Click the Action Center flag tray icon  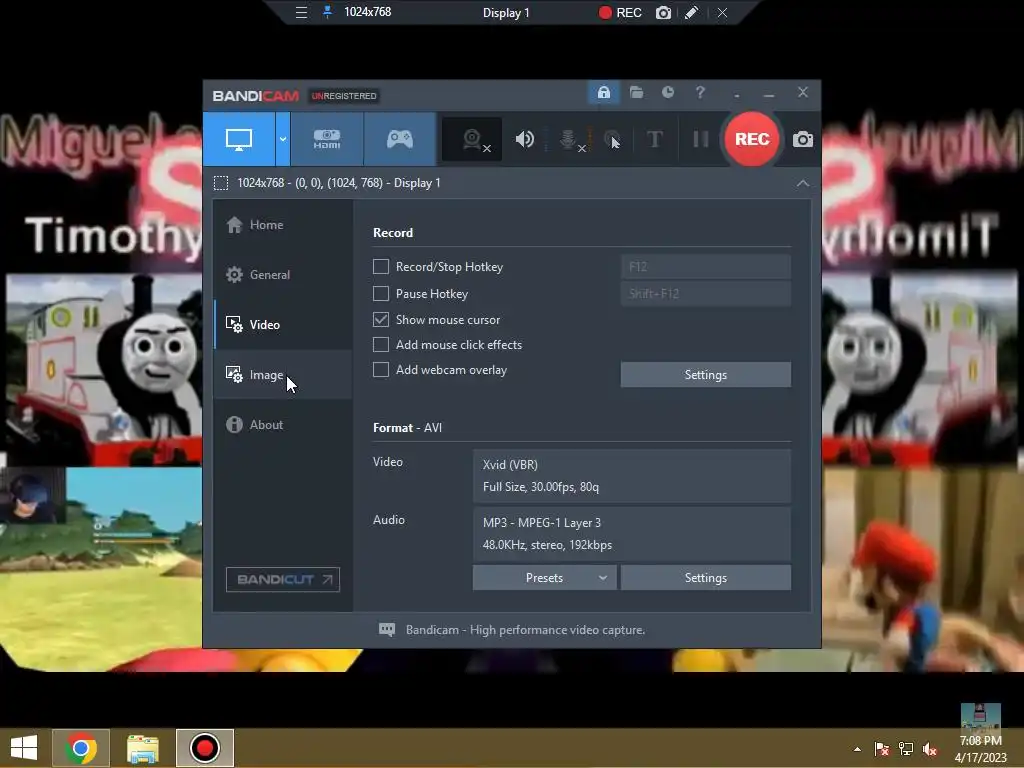(x=882, y=749)
